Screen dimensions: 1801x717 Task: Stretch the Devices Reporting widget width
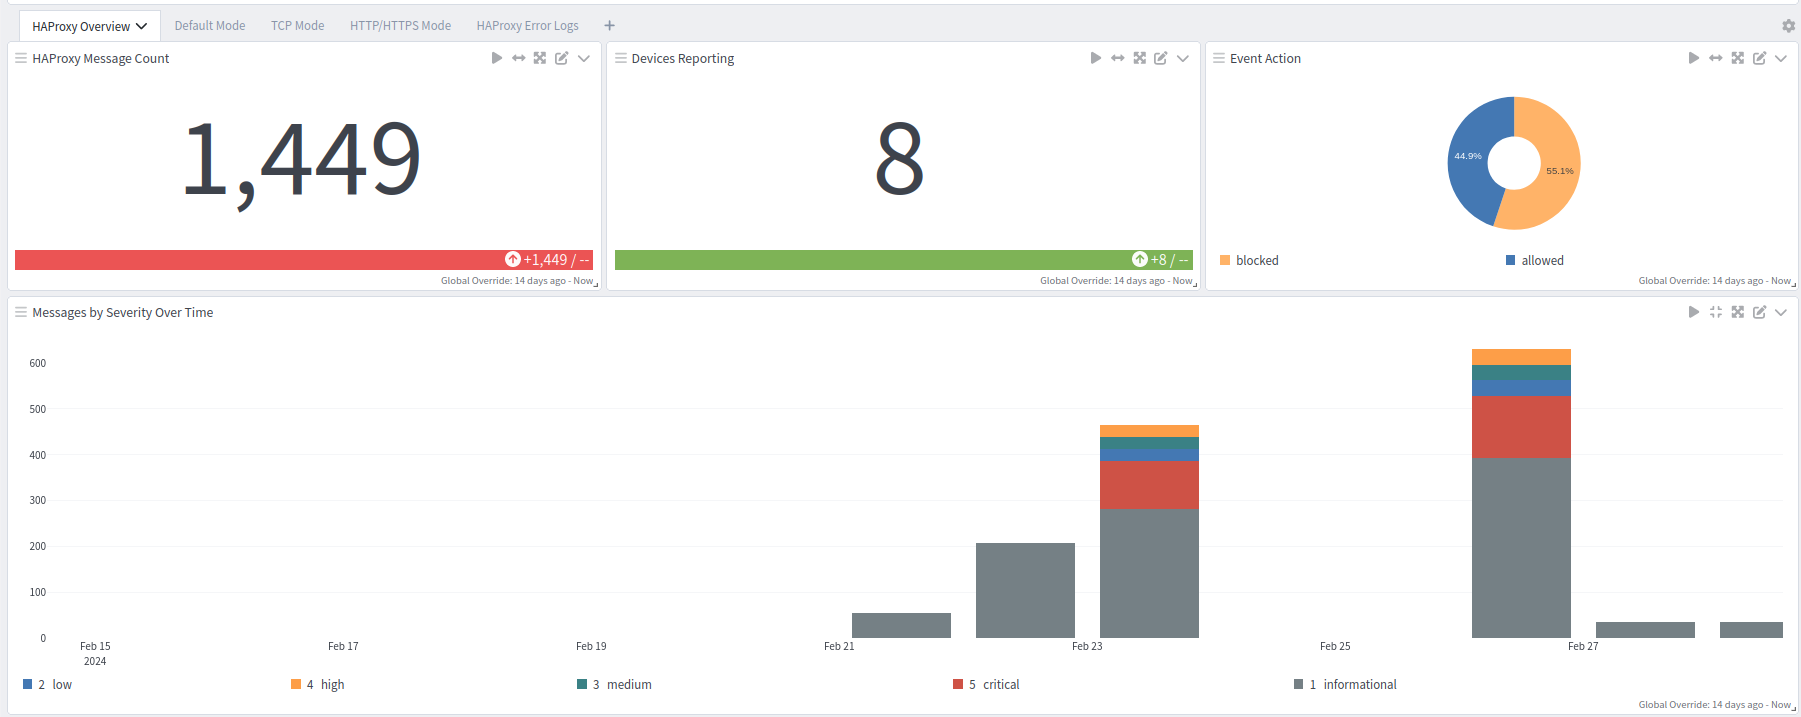pos(1117,58)
